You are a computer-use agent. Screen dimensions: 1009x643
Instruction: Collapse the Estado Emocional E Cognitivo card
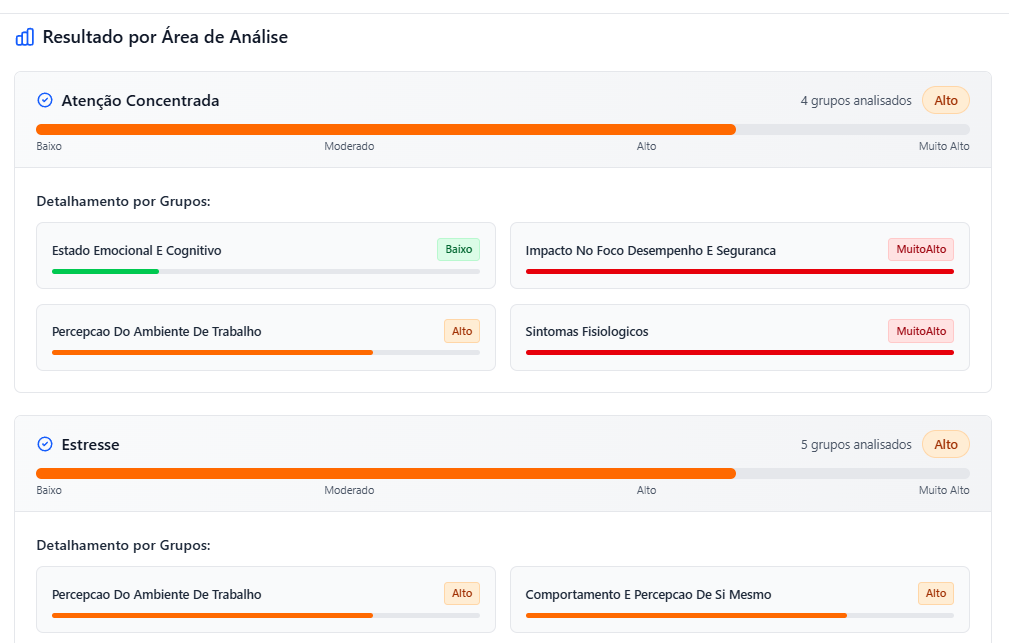(137, 250)
